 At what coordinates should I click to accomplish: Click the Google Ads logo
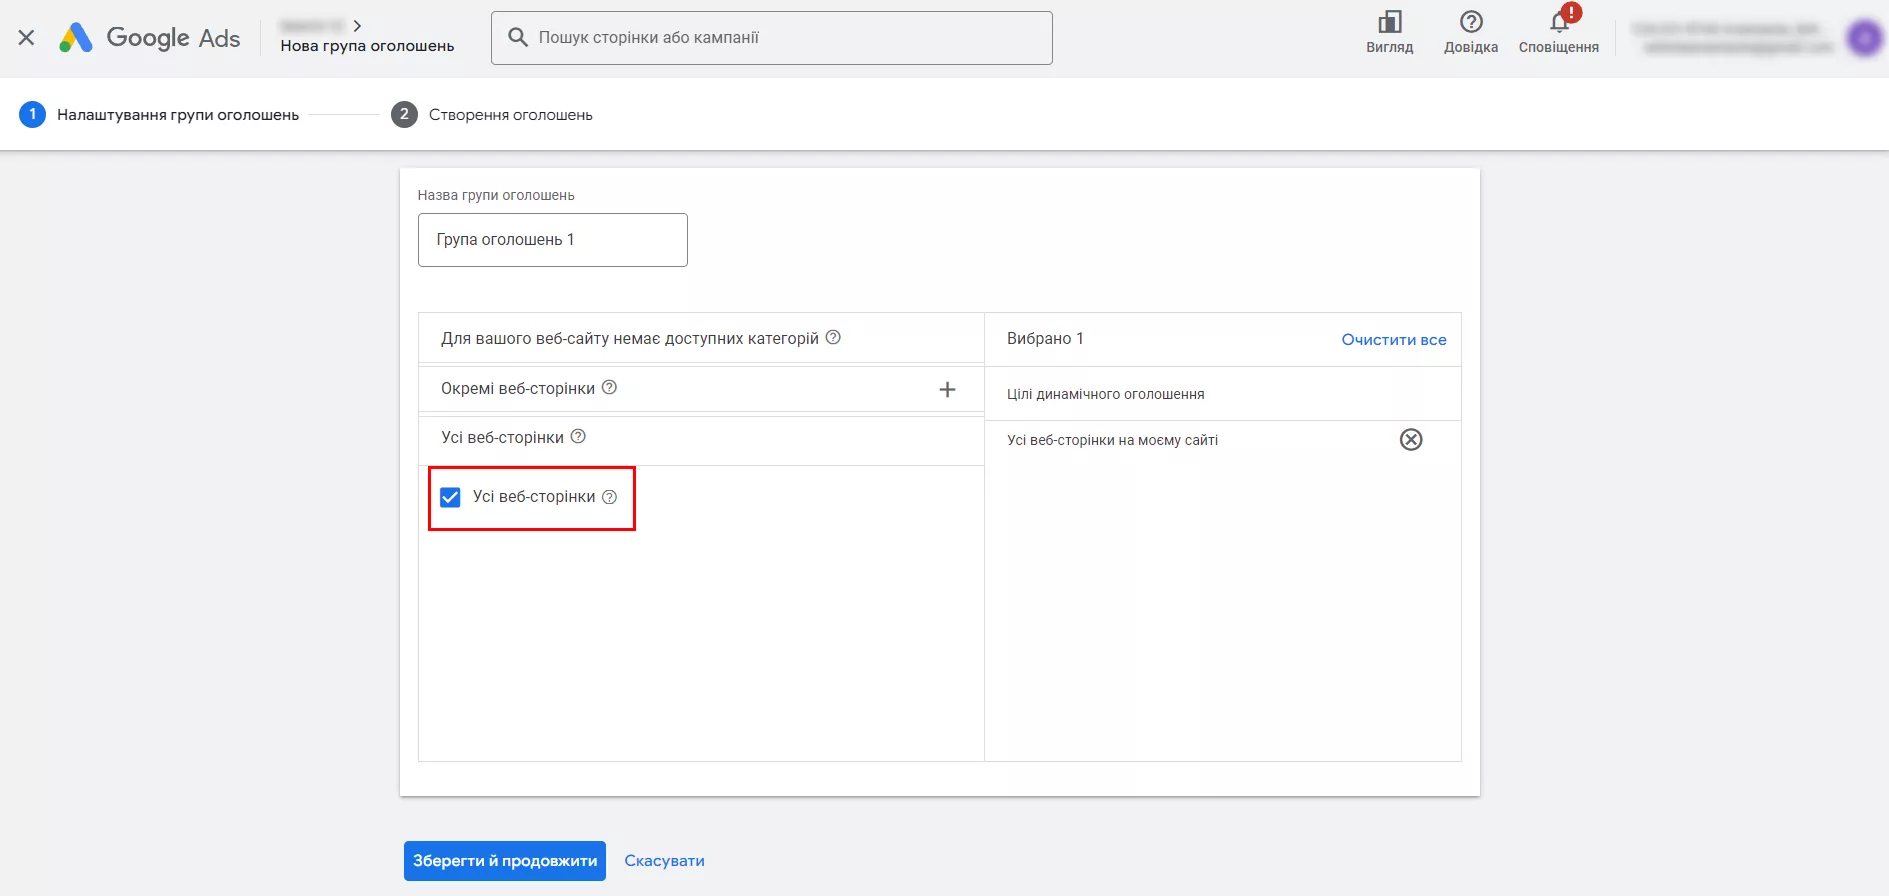[x=149, y=38]
